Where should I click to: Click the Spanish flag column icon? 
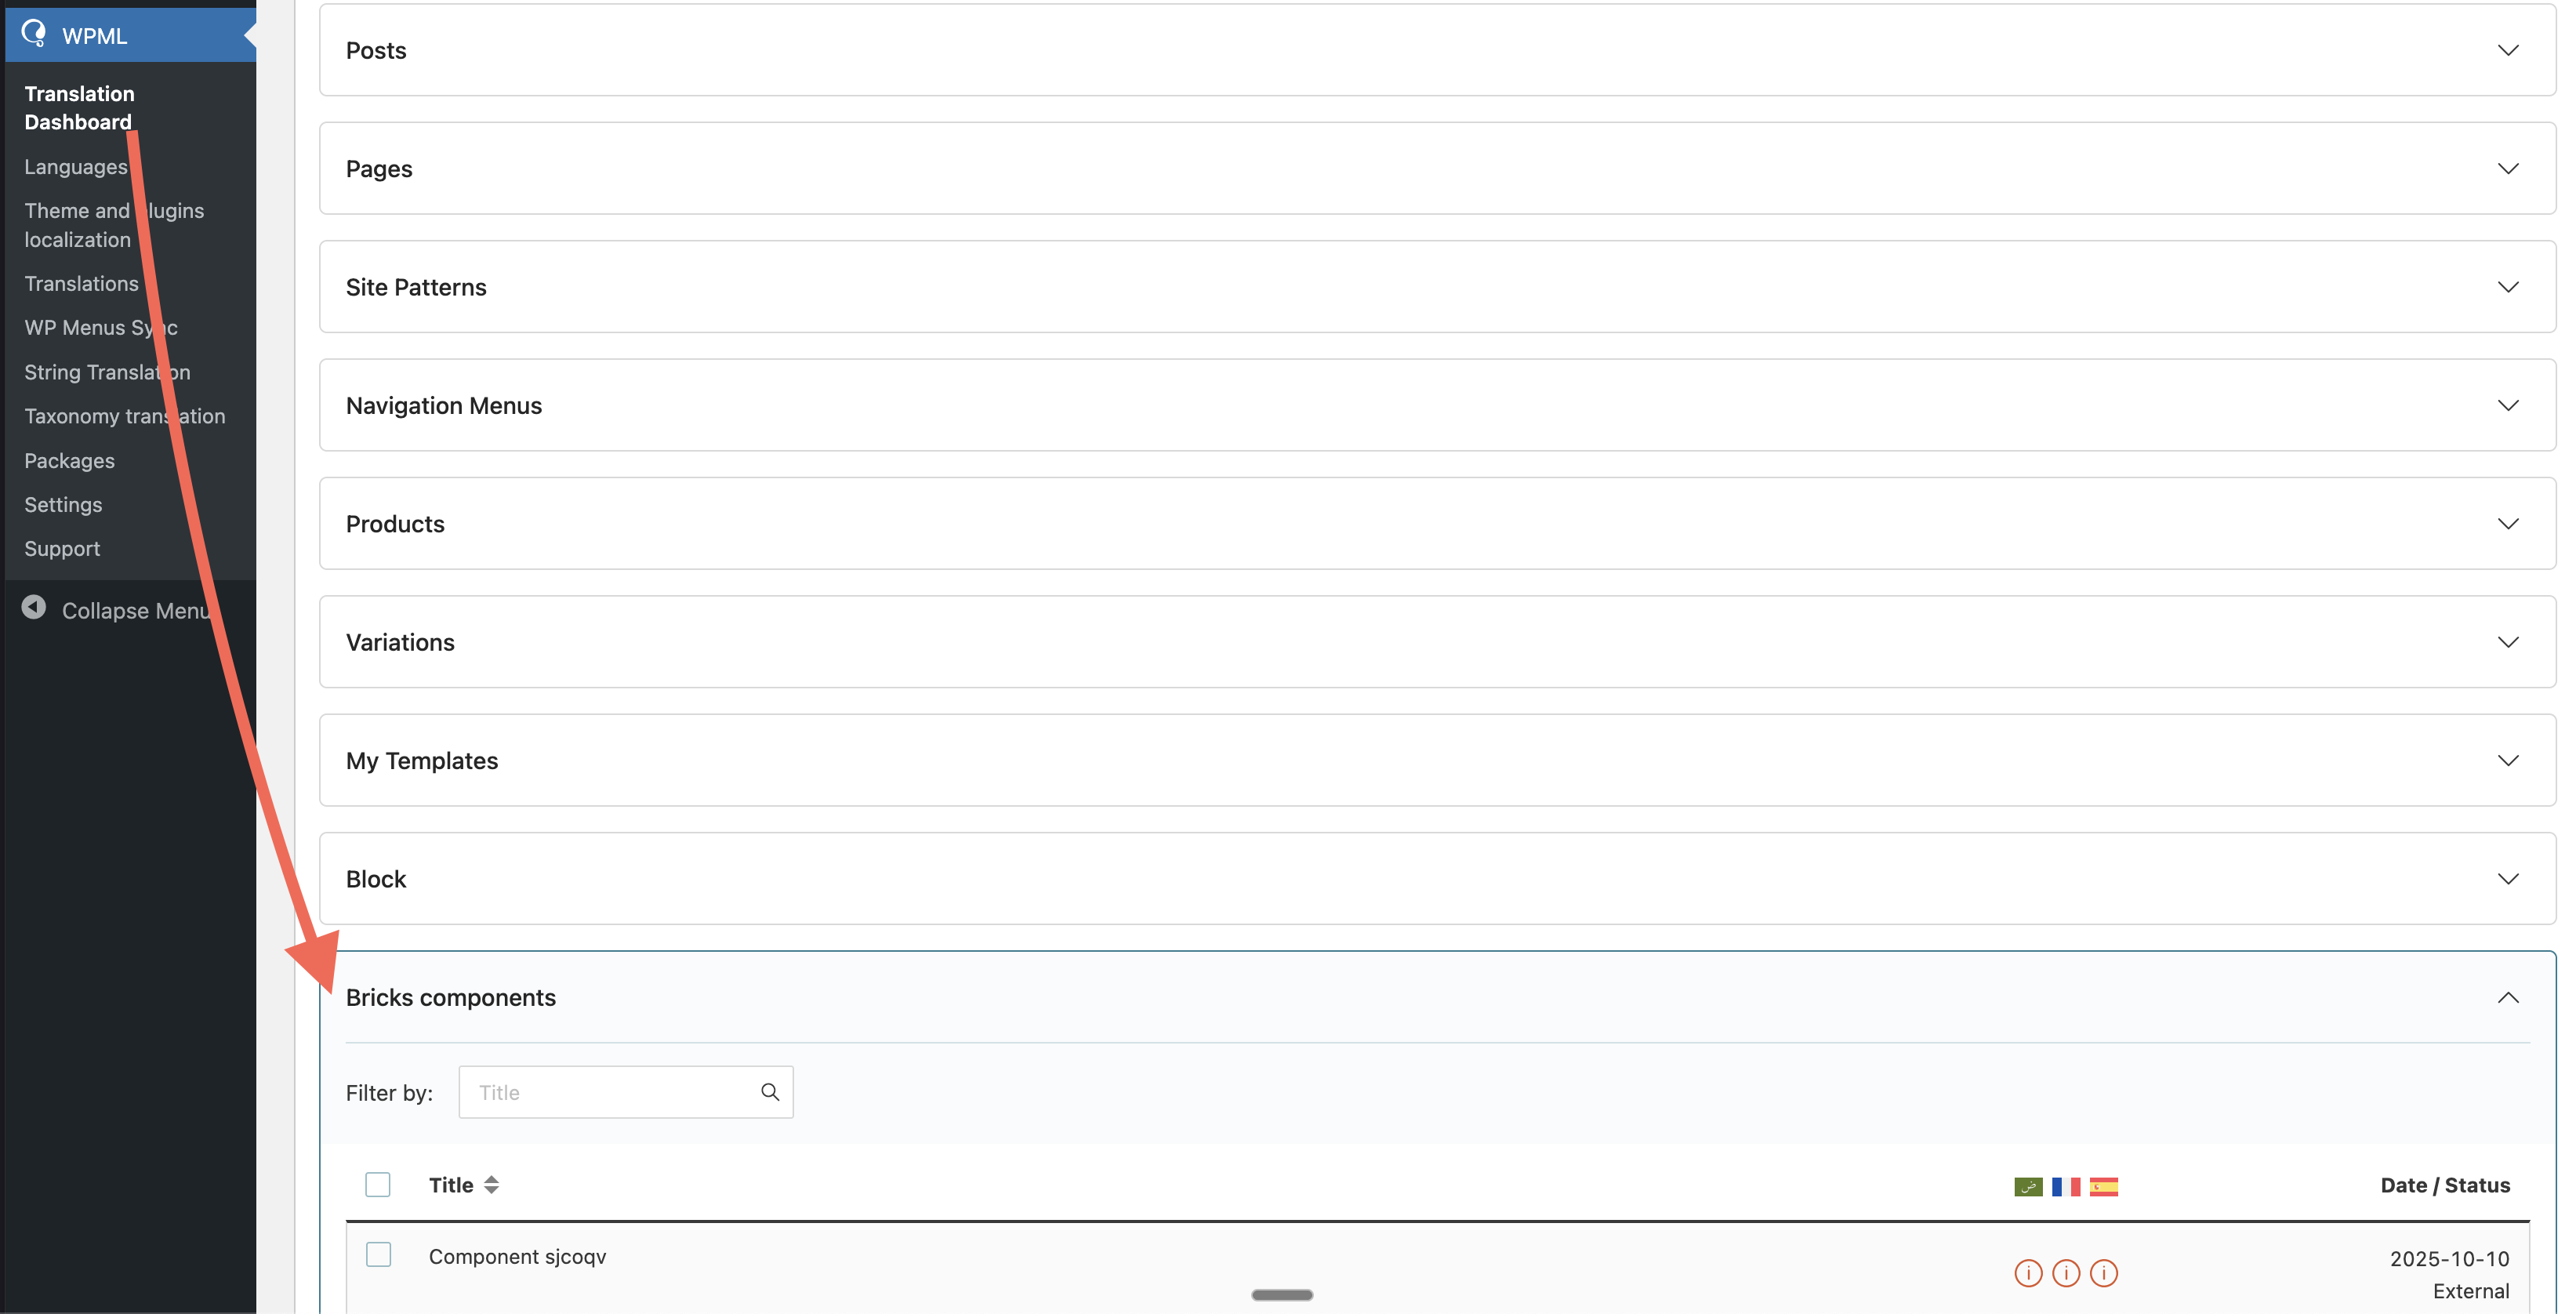tap(2104, 1186)
